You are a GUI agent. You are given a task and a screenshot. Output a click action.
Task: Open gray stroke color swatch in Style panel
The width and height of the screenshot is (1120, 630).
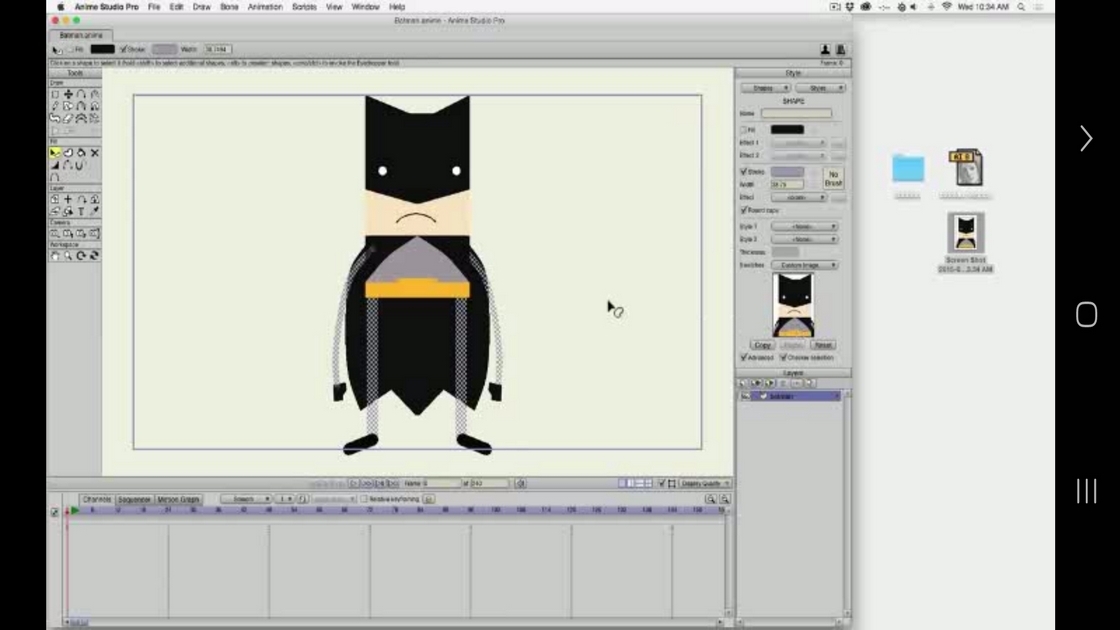(787, 171)
